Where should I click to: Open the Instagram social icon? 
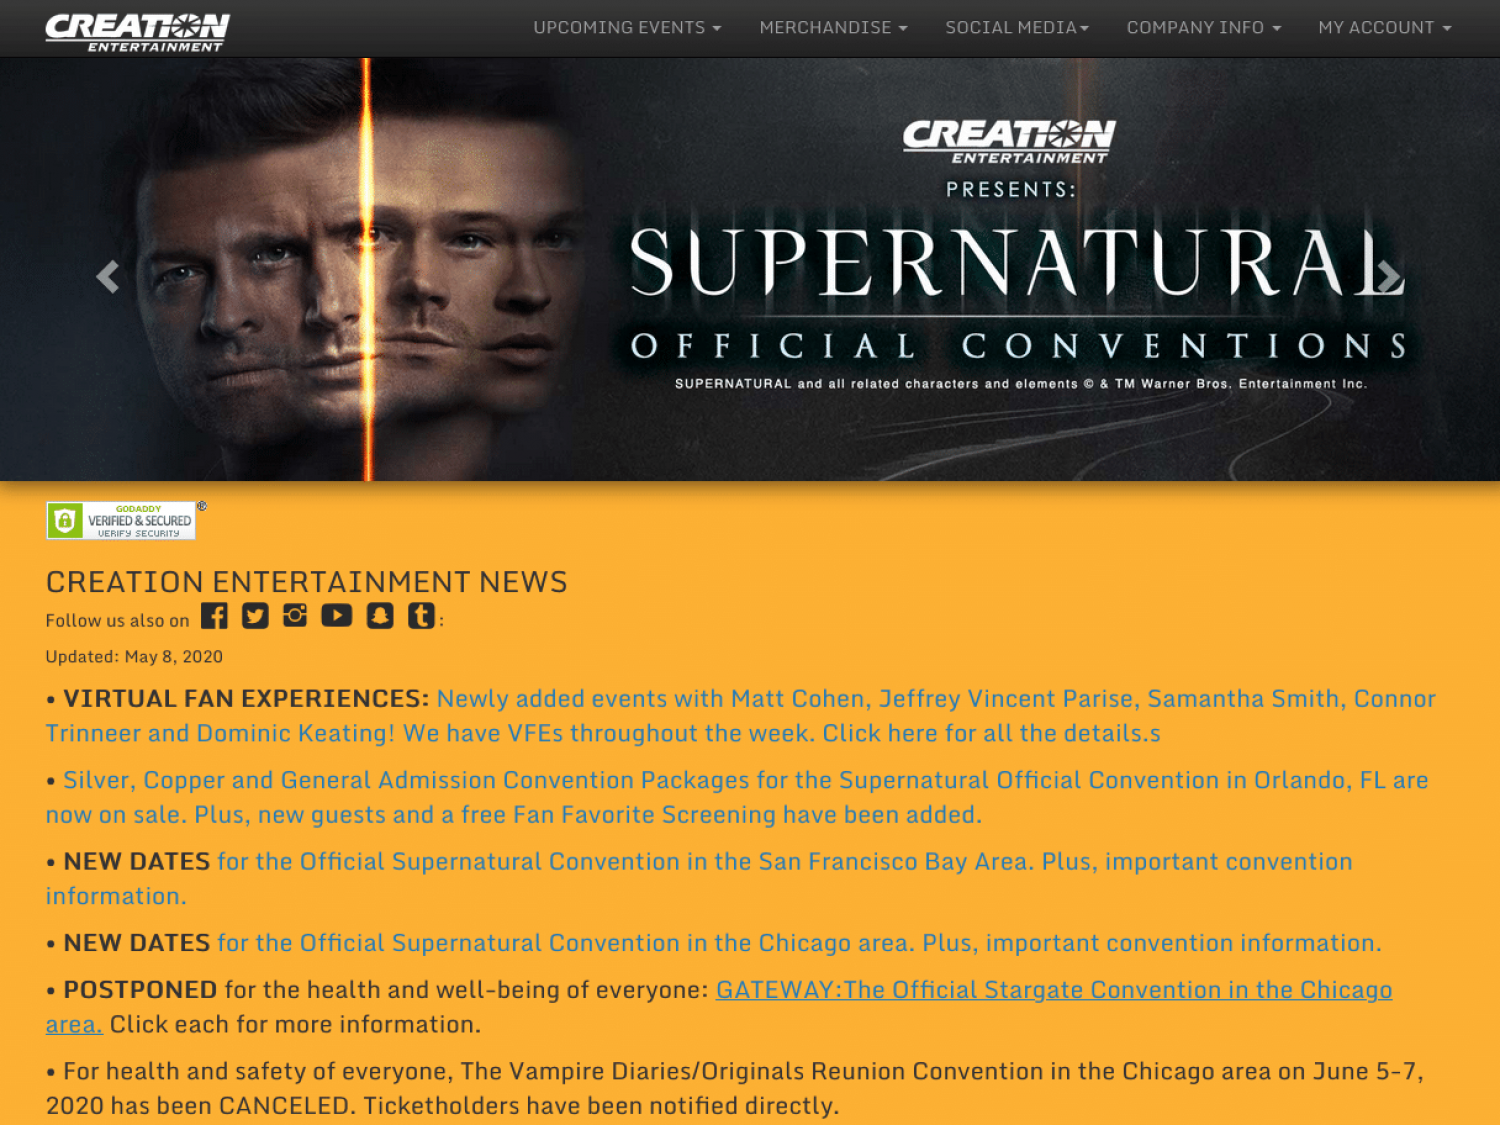pyautogui.click(x=295, y=615)
